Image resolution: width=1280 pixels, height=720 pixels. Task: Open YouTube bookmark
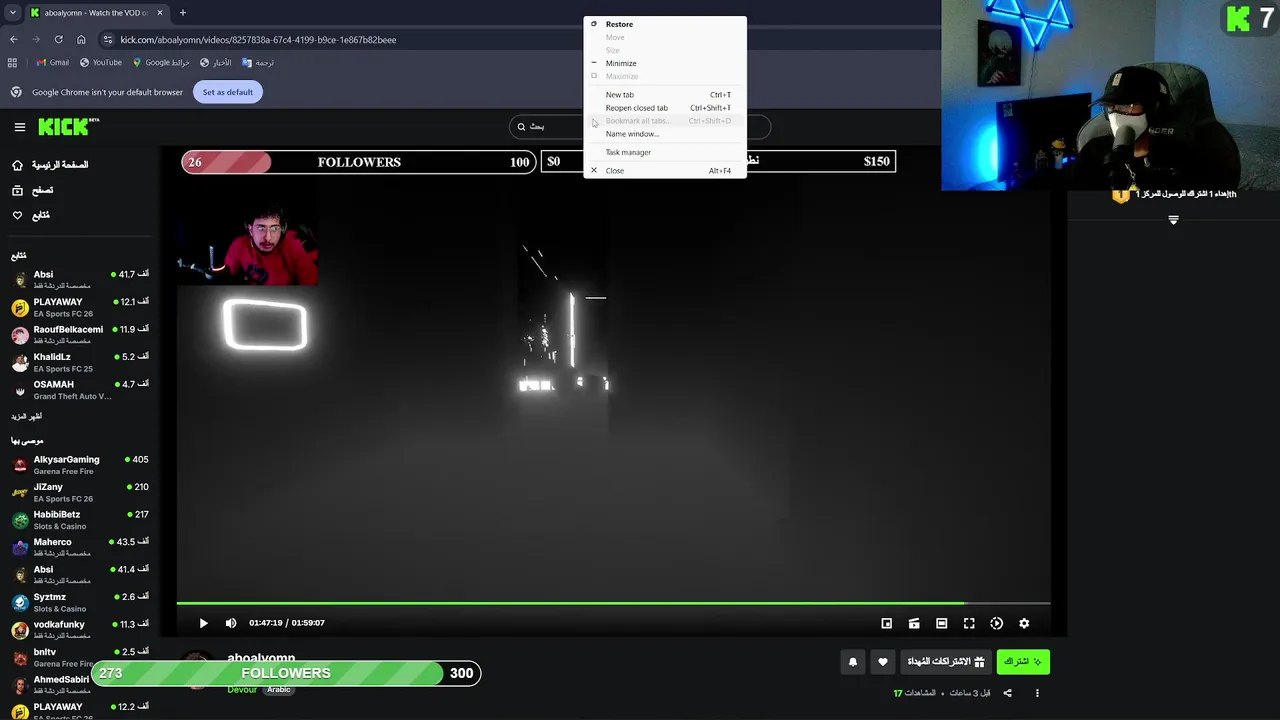(100, 63)
